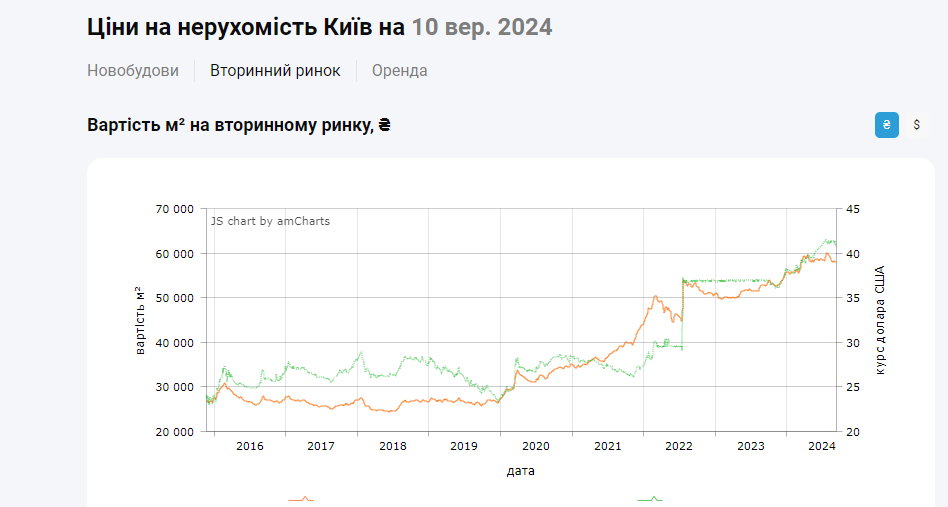Click the 2016 label on the date axis
The width and height of the screenshot is (948, 507).
[249, 446]
